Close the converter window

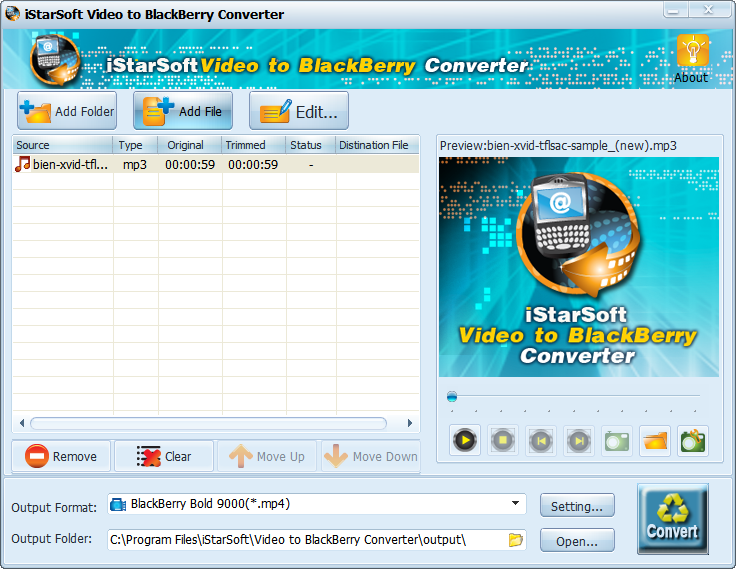tap(708, 10)
